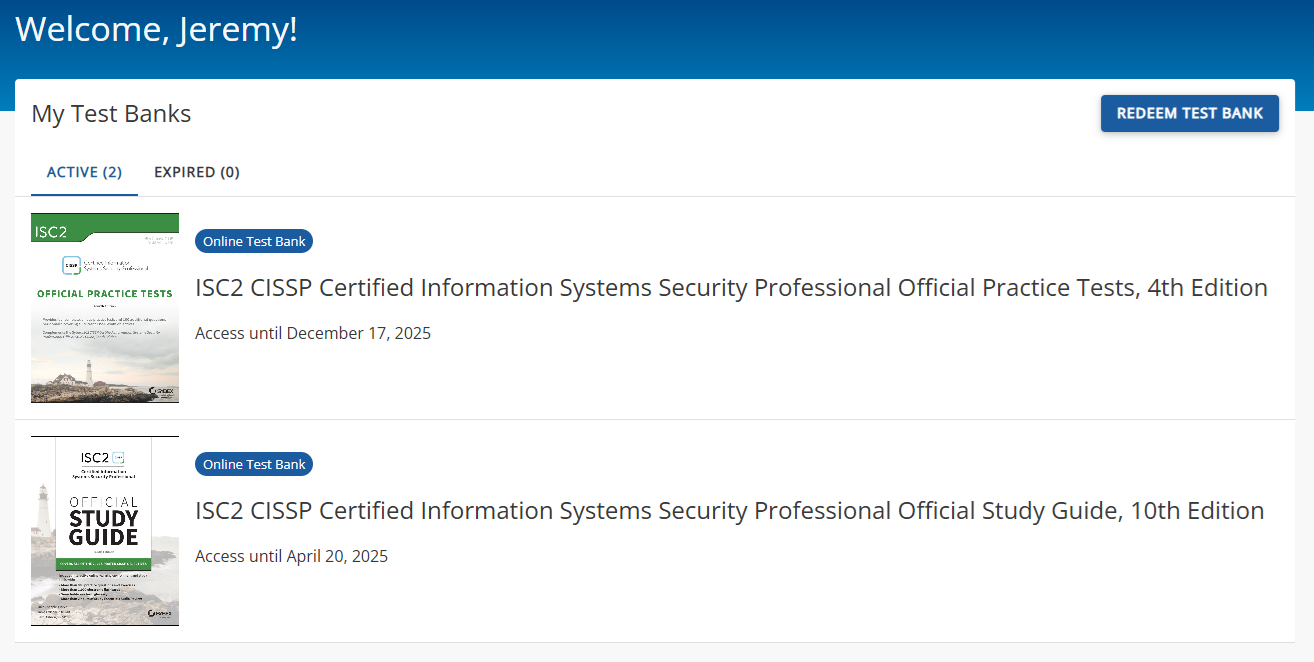The image size is (1314, 662).
Task: Open CISSP Official Study Guide, 10th Edition title
Action: click(730, 511)
